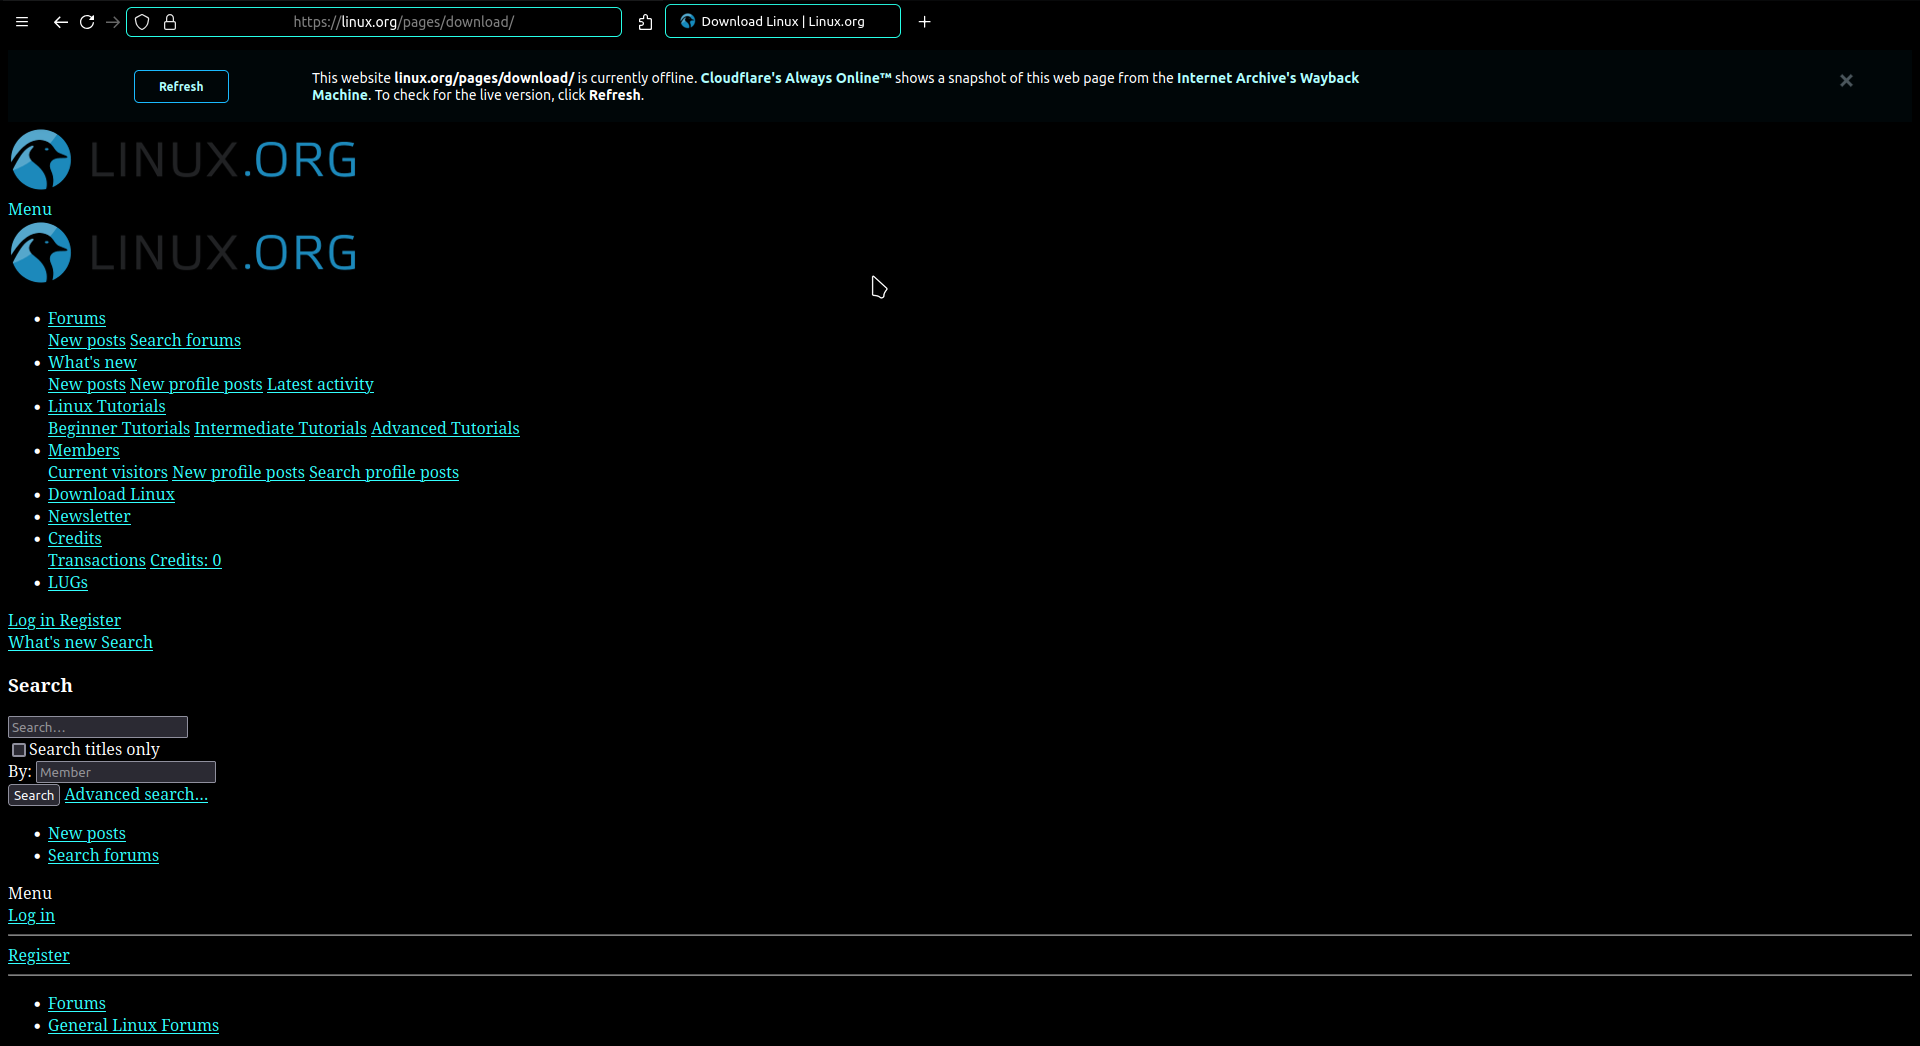The width and height of the screenshot is (1920, 1046).
Task: Open New posts below the search form
Action: 87,833
